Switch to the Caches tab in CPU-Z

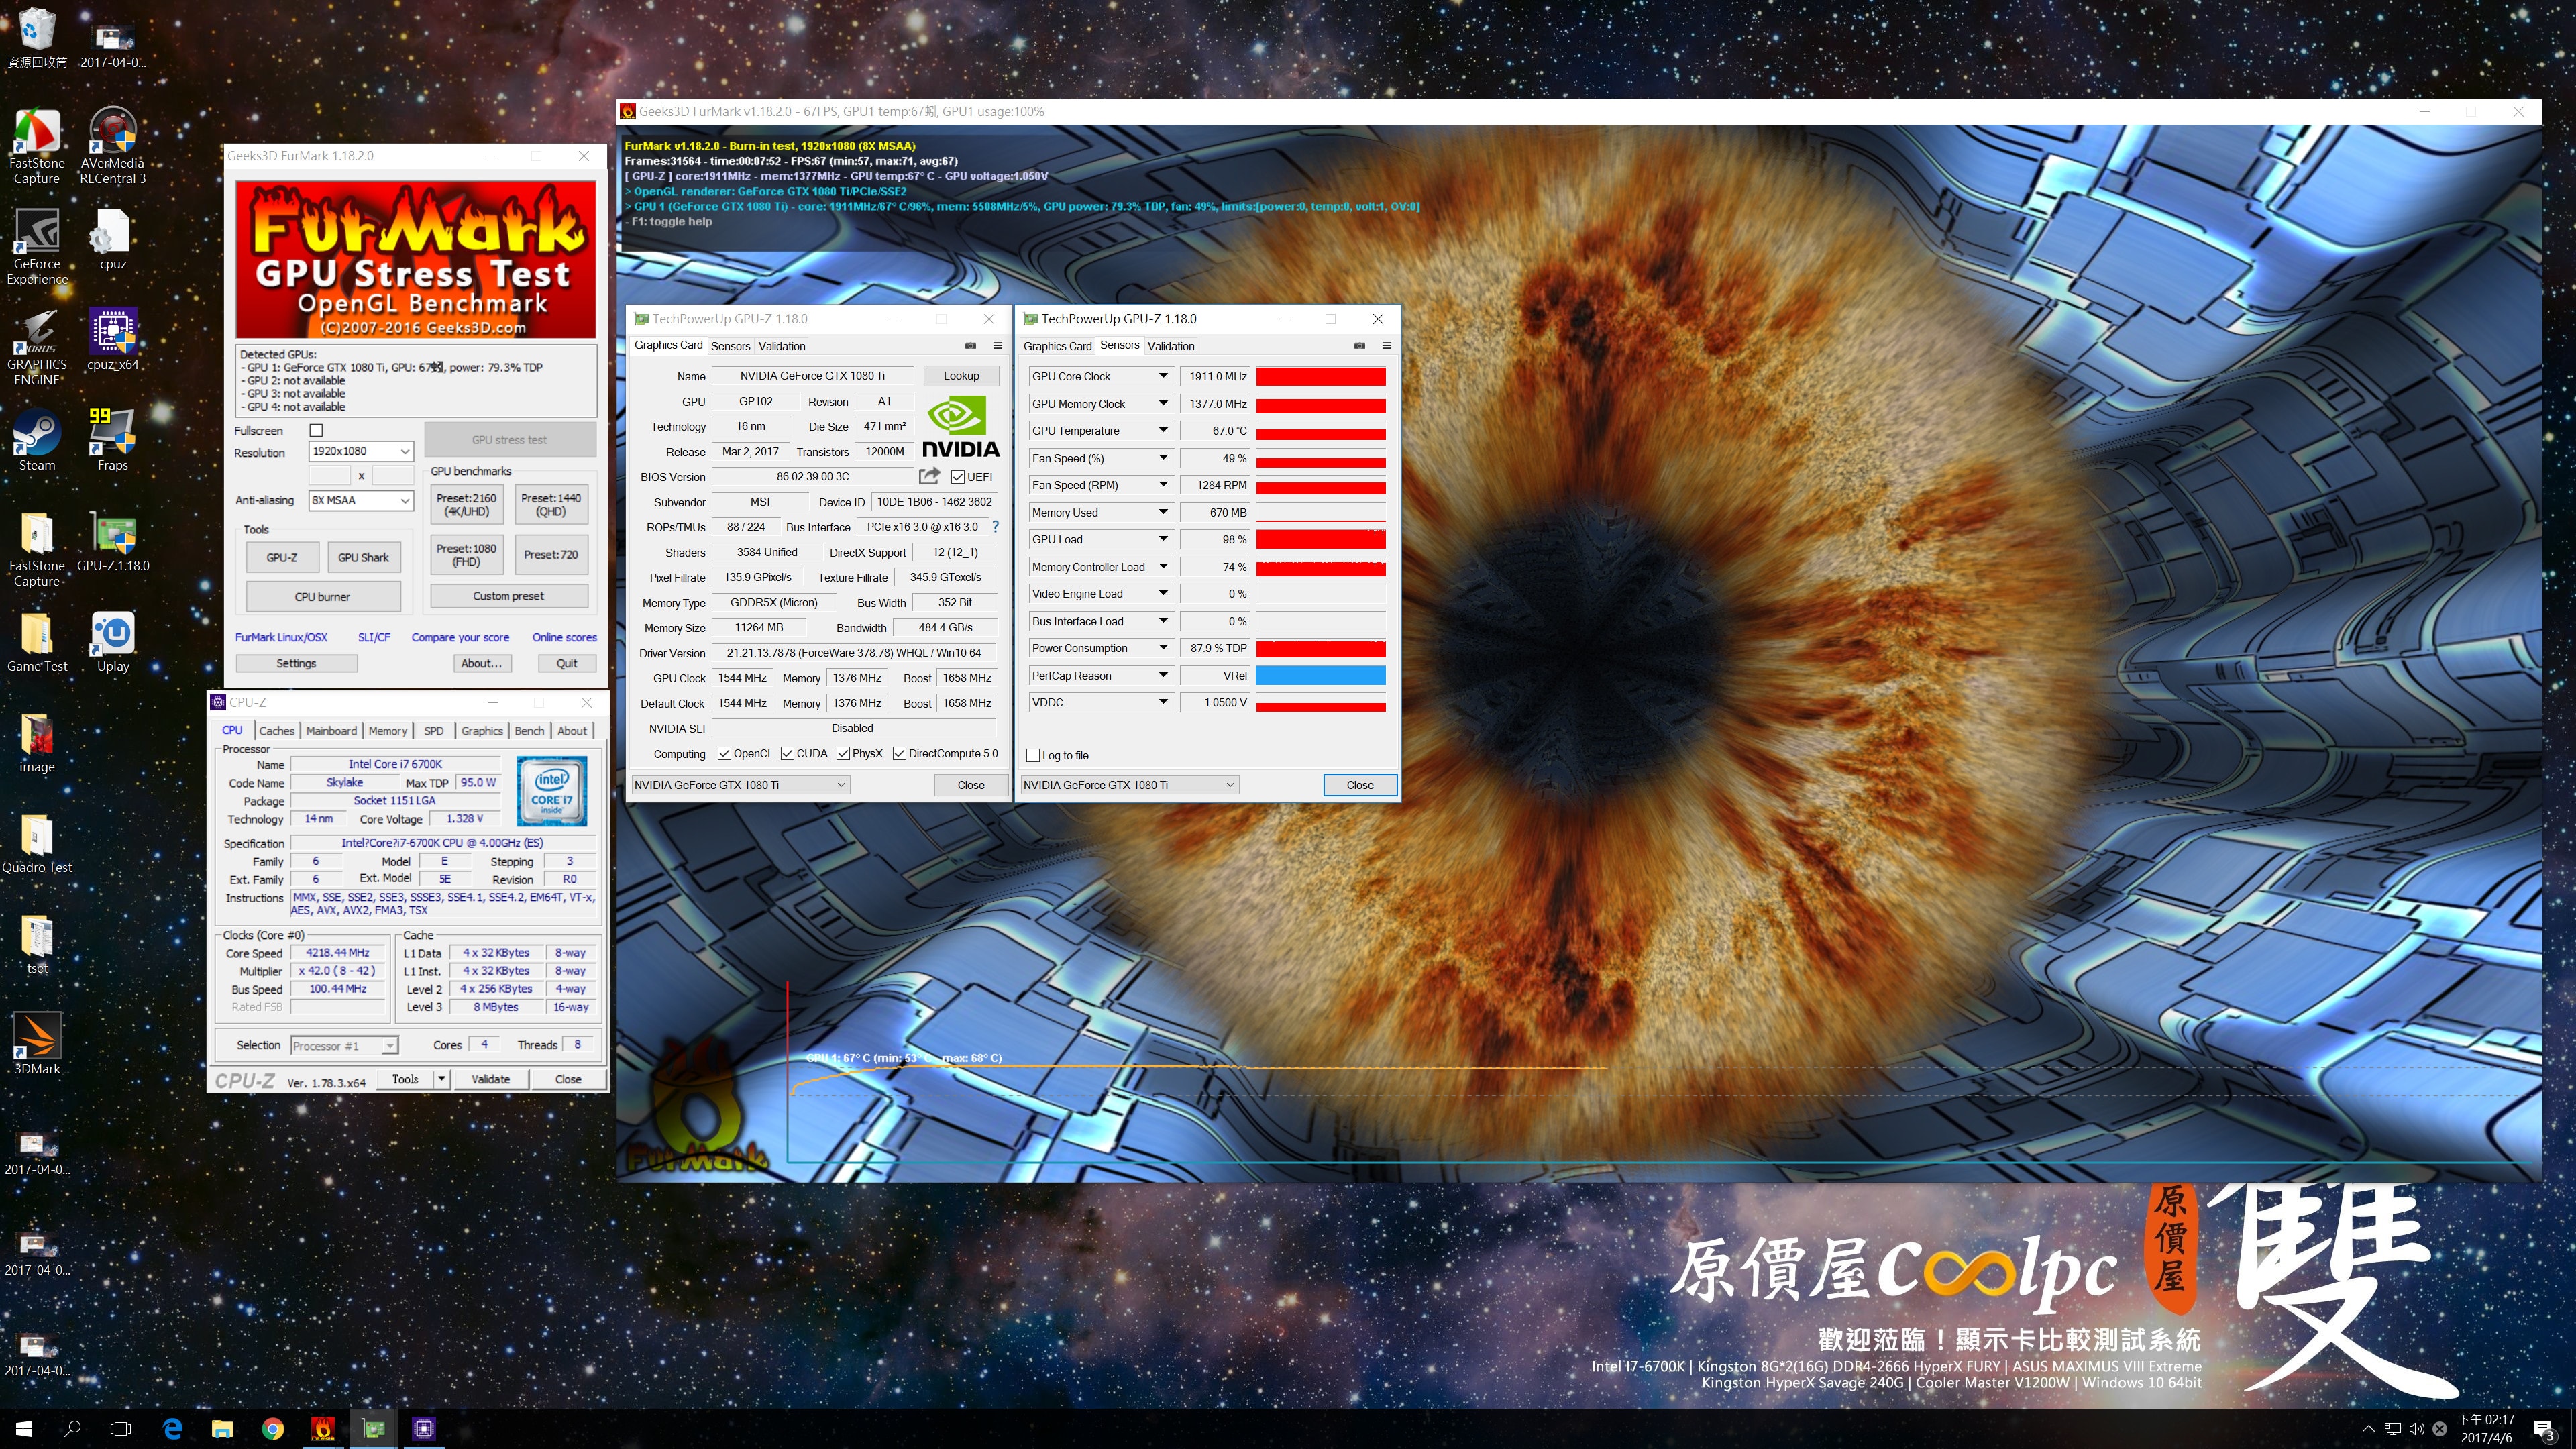tap(276, 730)
